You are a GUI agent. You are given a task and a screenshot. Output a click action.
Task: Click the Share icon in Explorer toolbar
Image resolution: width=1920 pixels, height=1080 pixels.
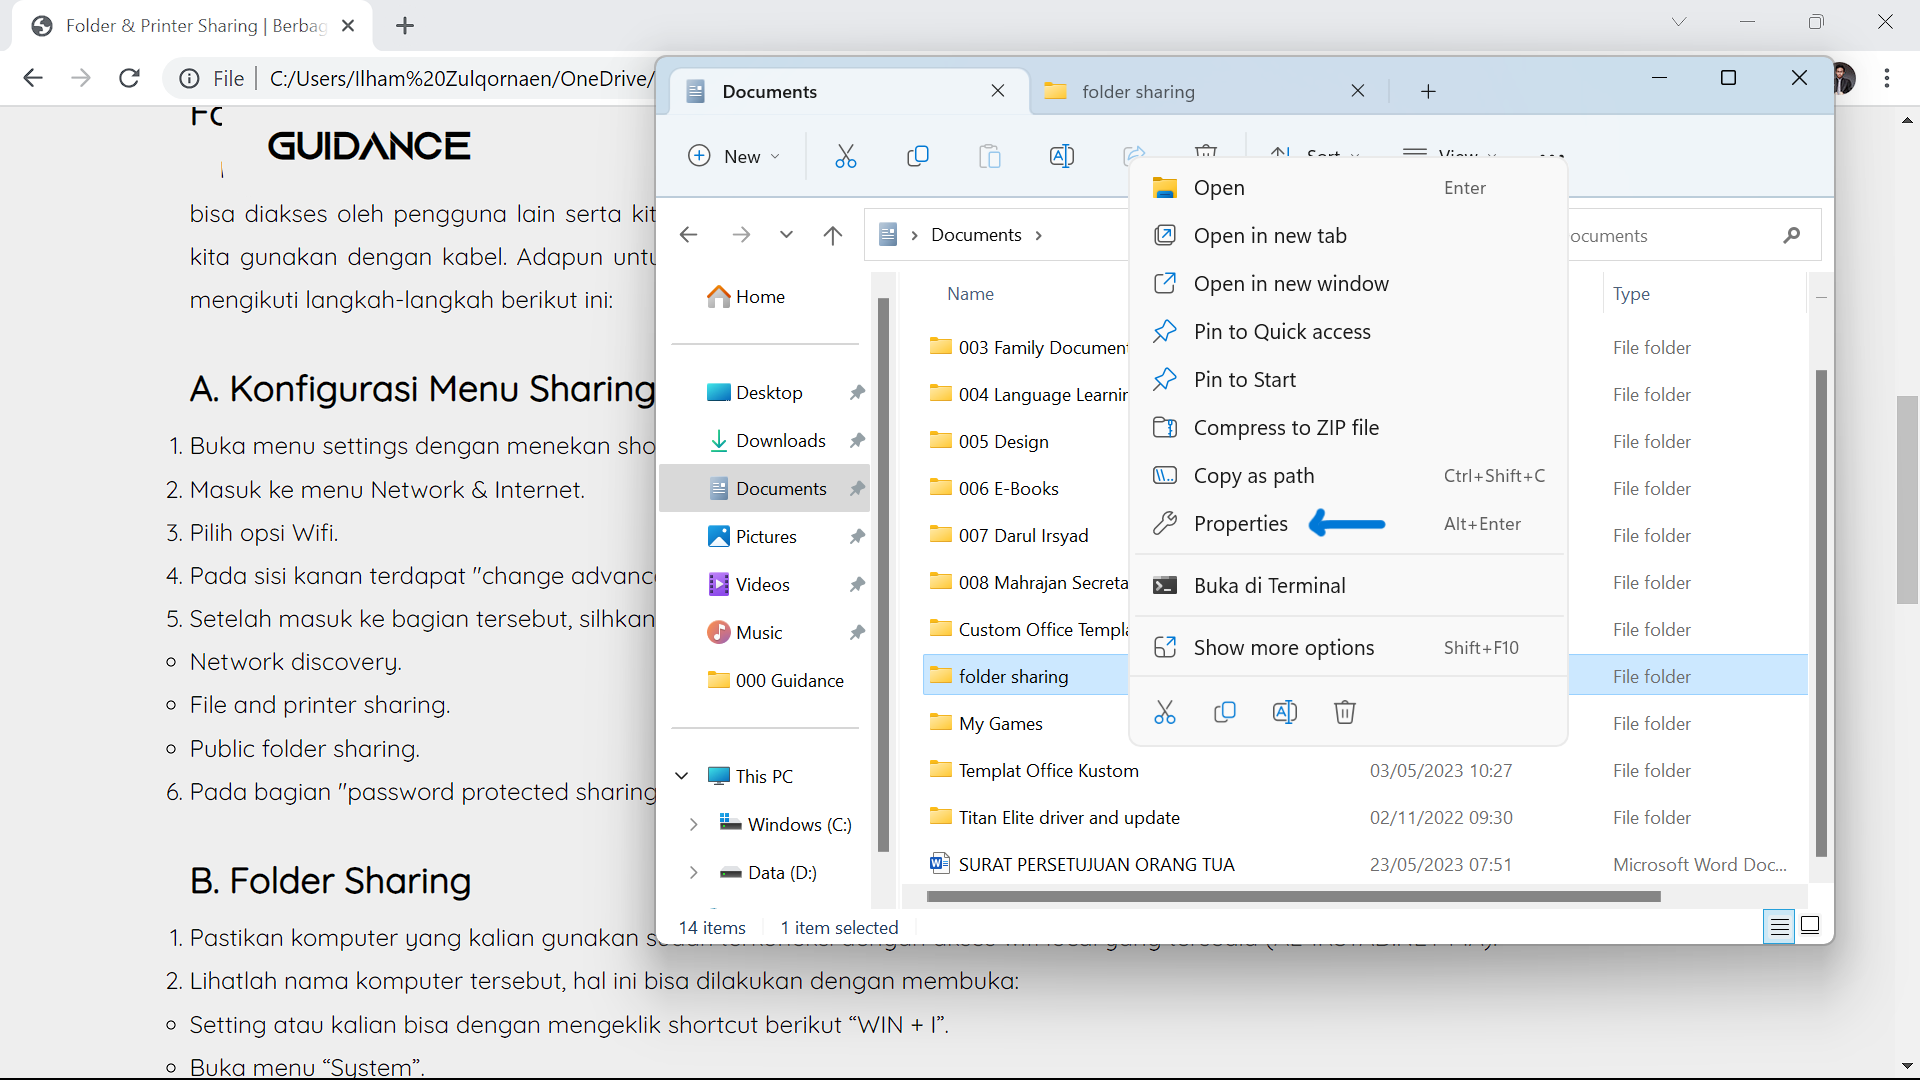click(x=1134, y=155)
